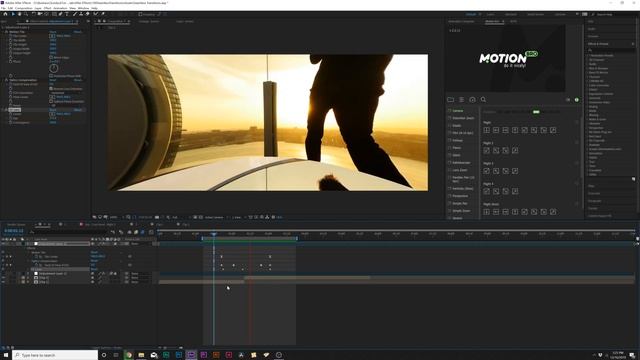
Task: Collapse the Motion Tile effect in Effect Controls
Action: 3,31
